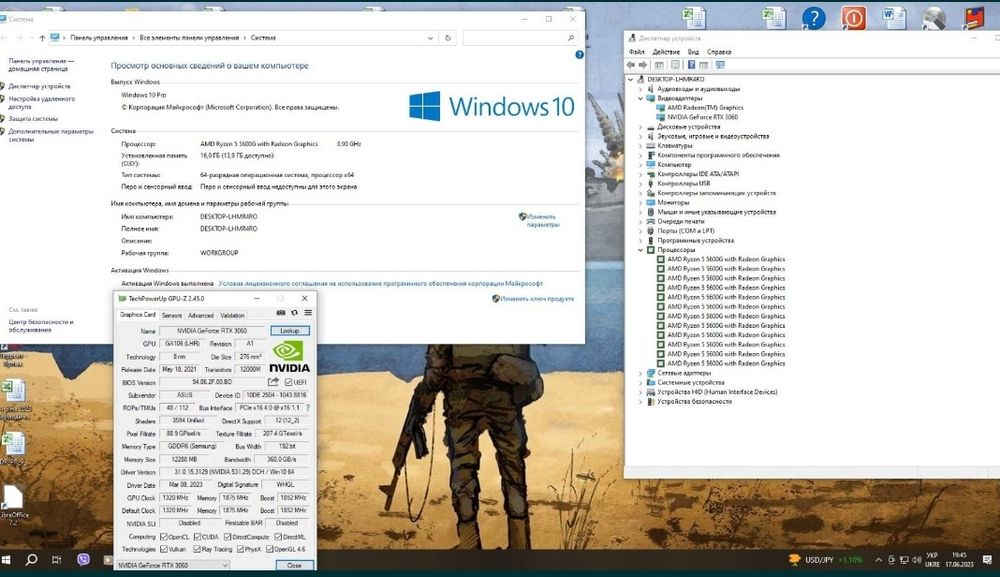Viewport: 1000px width, 577px height.
Task: Switch to the Validation tab in GPU-Z
Action: (232, 315)
